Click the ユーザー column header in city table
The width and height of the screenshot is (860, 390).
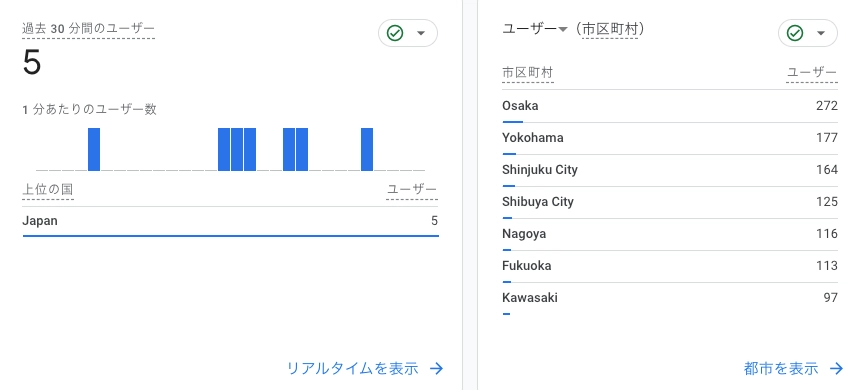(x=812, y=72)
